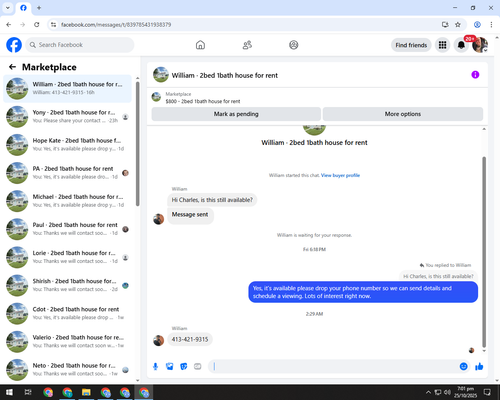The height and width of the screenshot is (400, 500).
Task: Open conversation information purple icon
Action: tap(475, 75)
